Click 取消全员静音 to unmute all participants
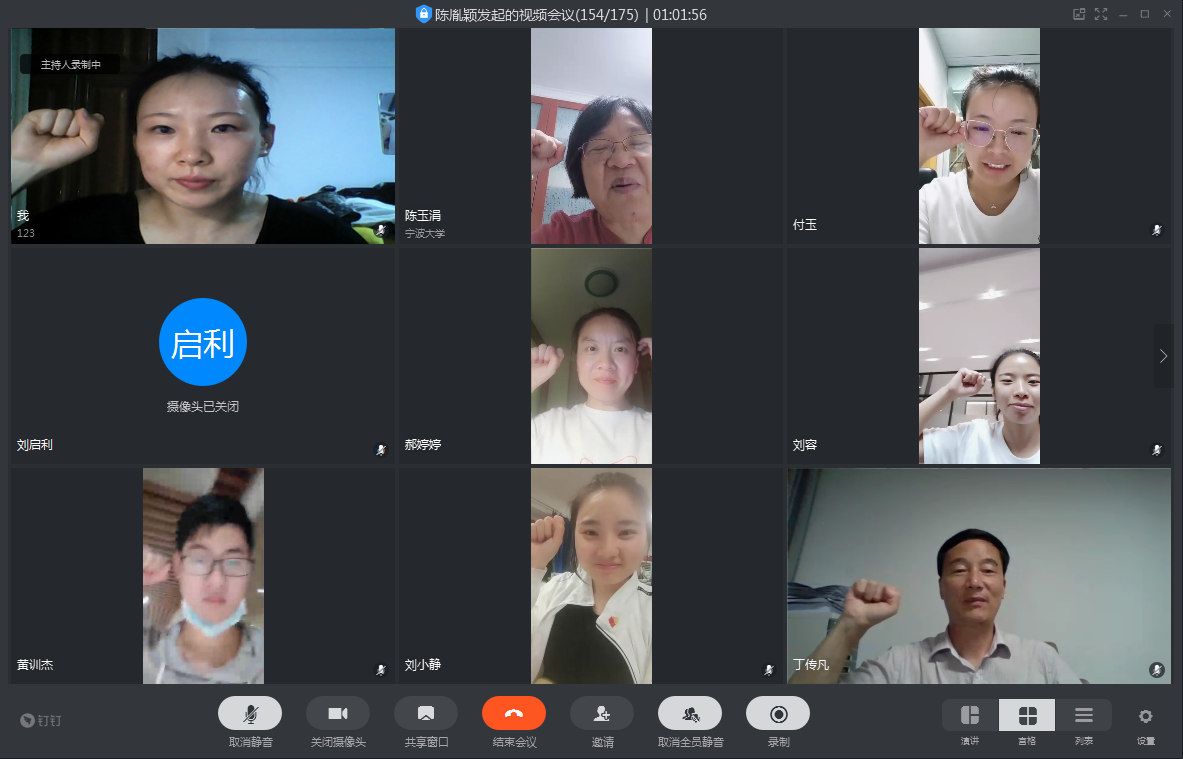The height and width of the screenshot is (759, 1183). (x=690, y=714)
